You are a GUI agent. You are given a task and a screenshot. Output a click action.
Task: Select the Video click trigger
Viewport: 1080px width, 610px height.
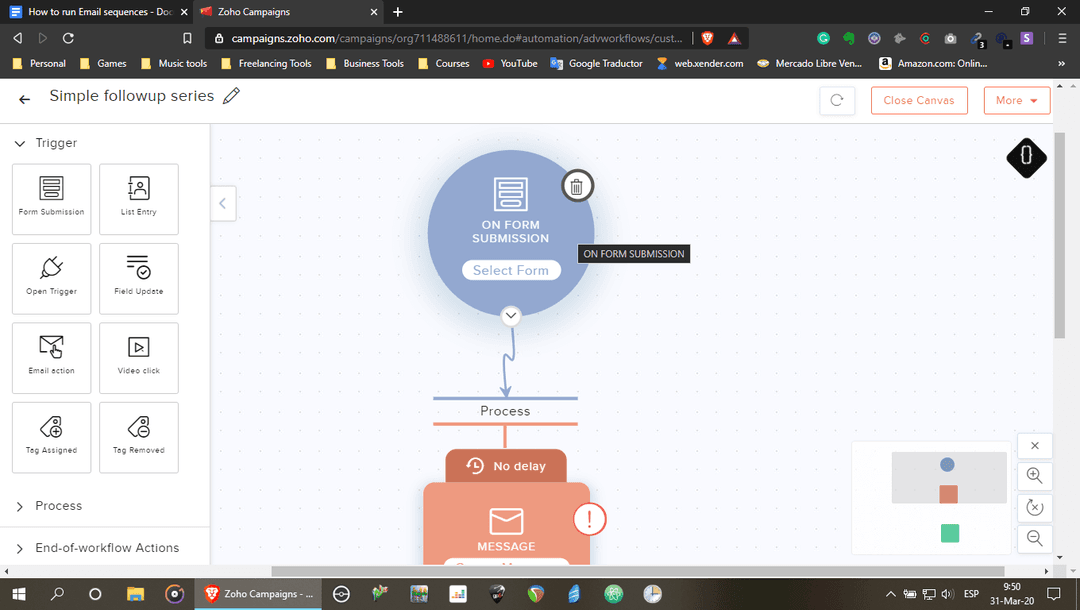pos(138,358)
